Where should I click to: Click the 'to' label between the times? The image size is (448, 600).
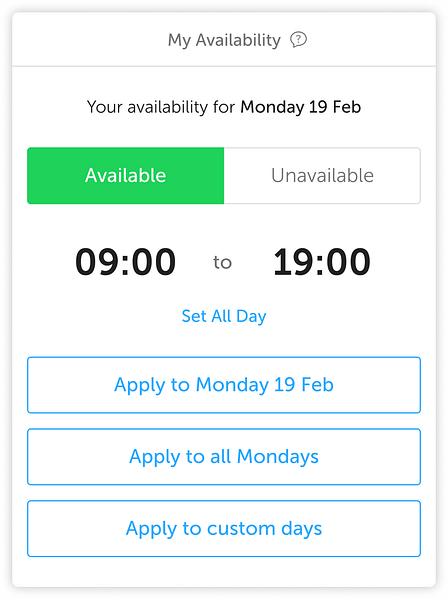pyautogui.click(x=222, y=262)
